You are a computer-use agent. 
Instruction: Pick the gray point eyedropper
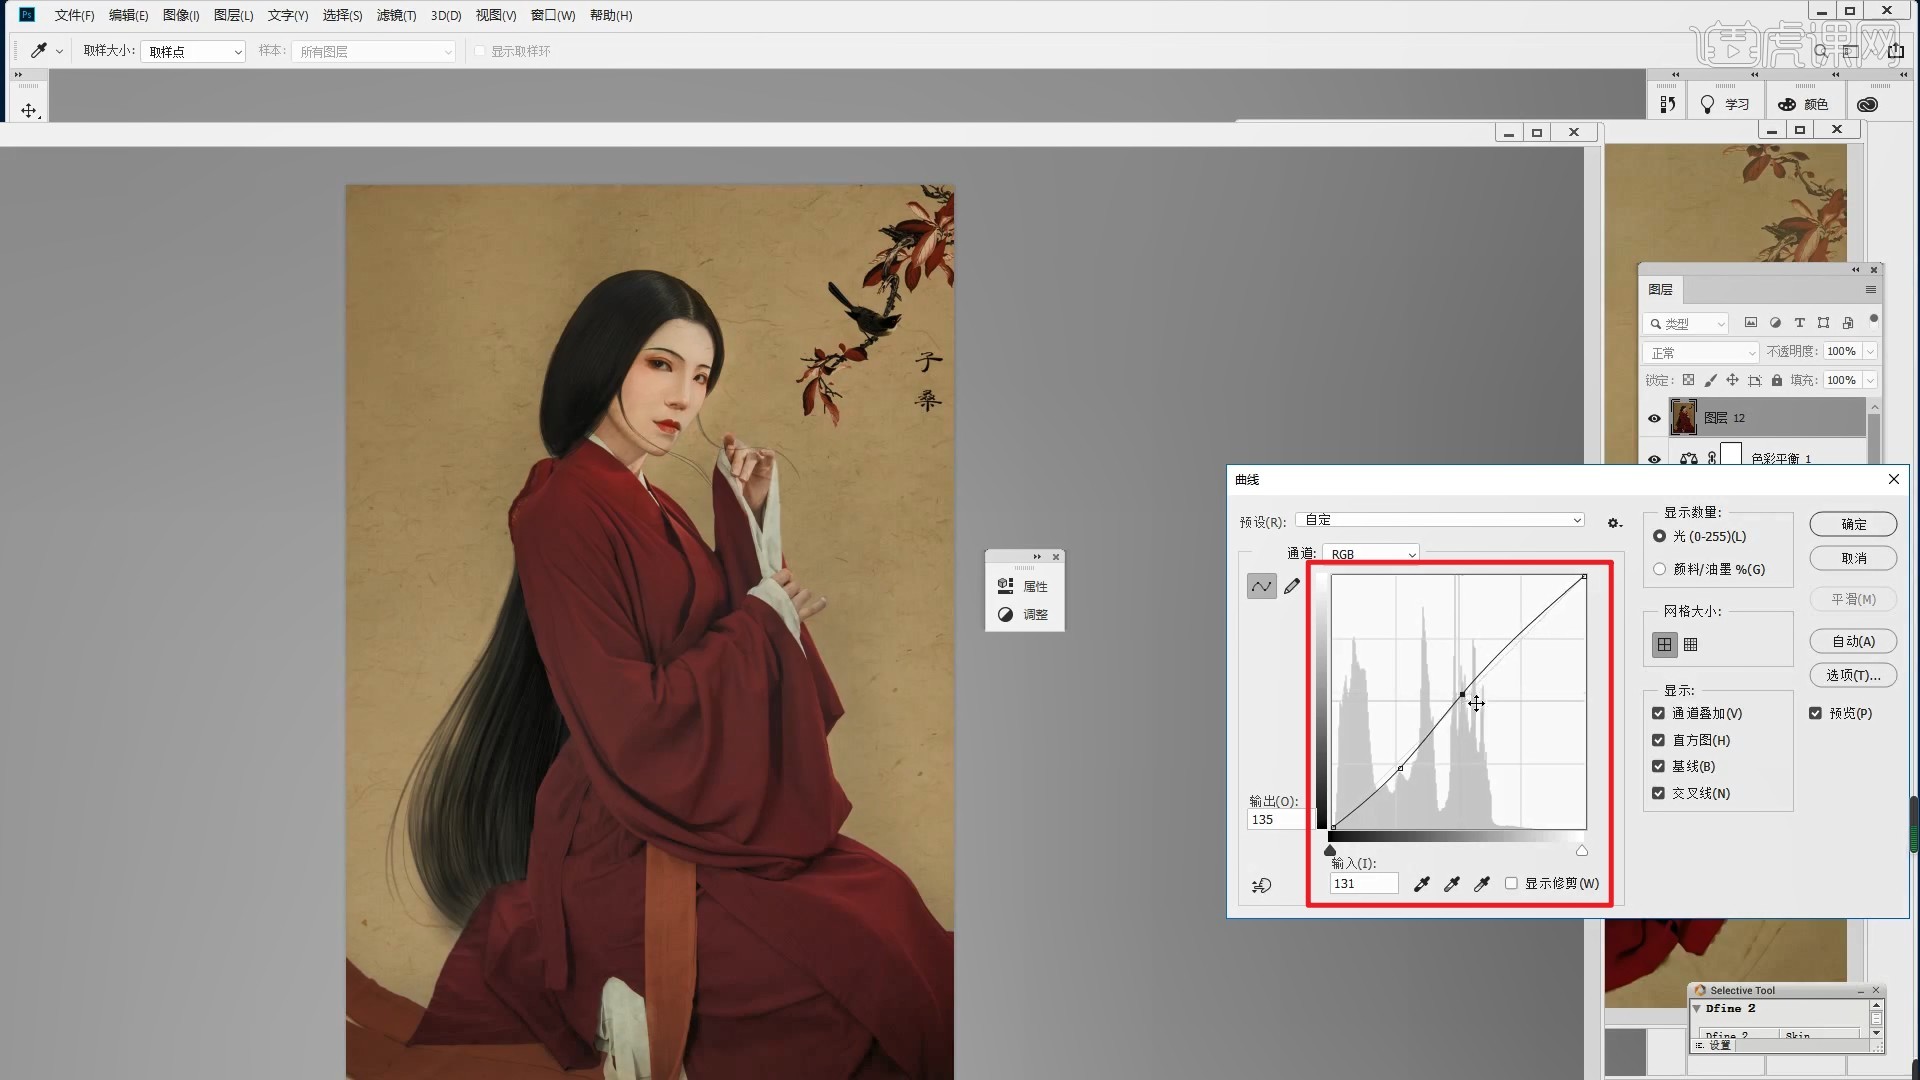point(1452,884)
